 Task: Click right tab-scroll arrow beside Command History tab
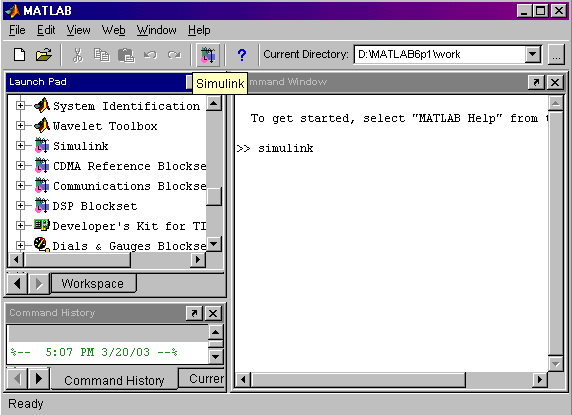point(39,379)
